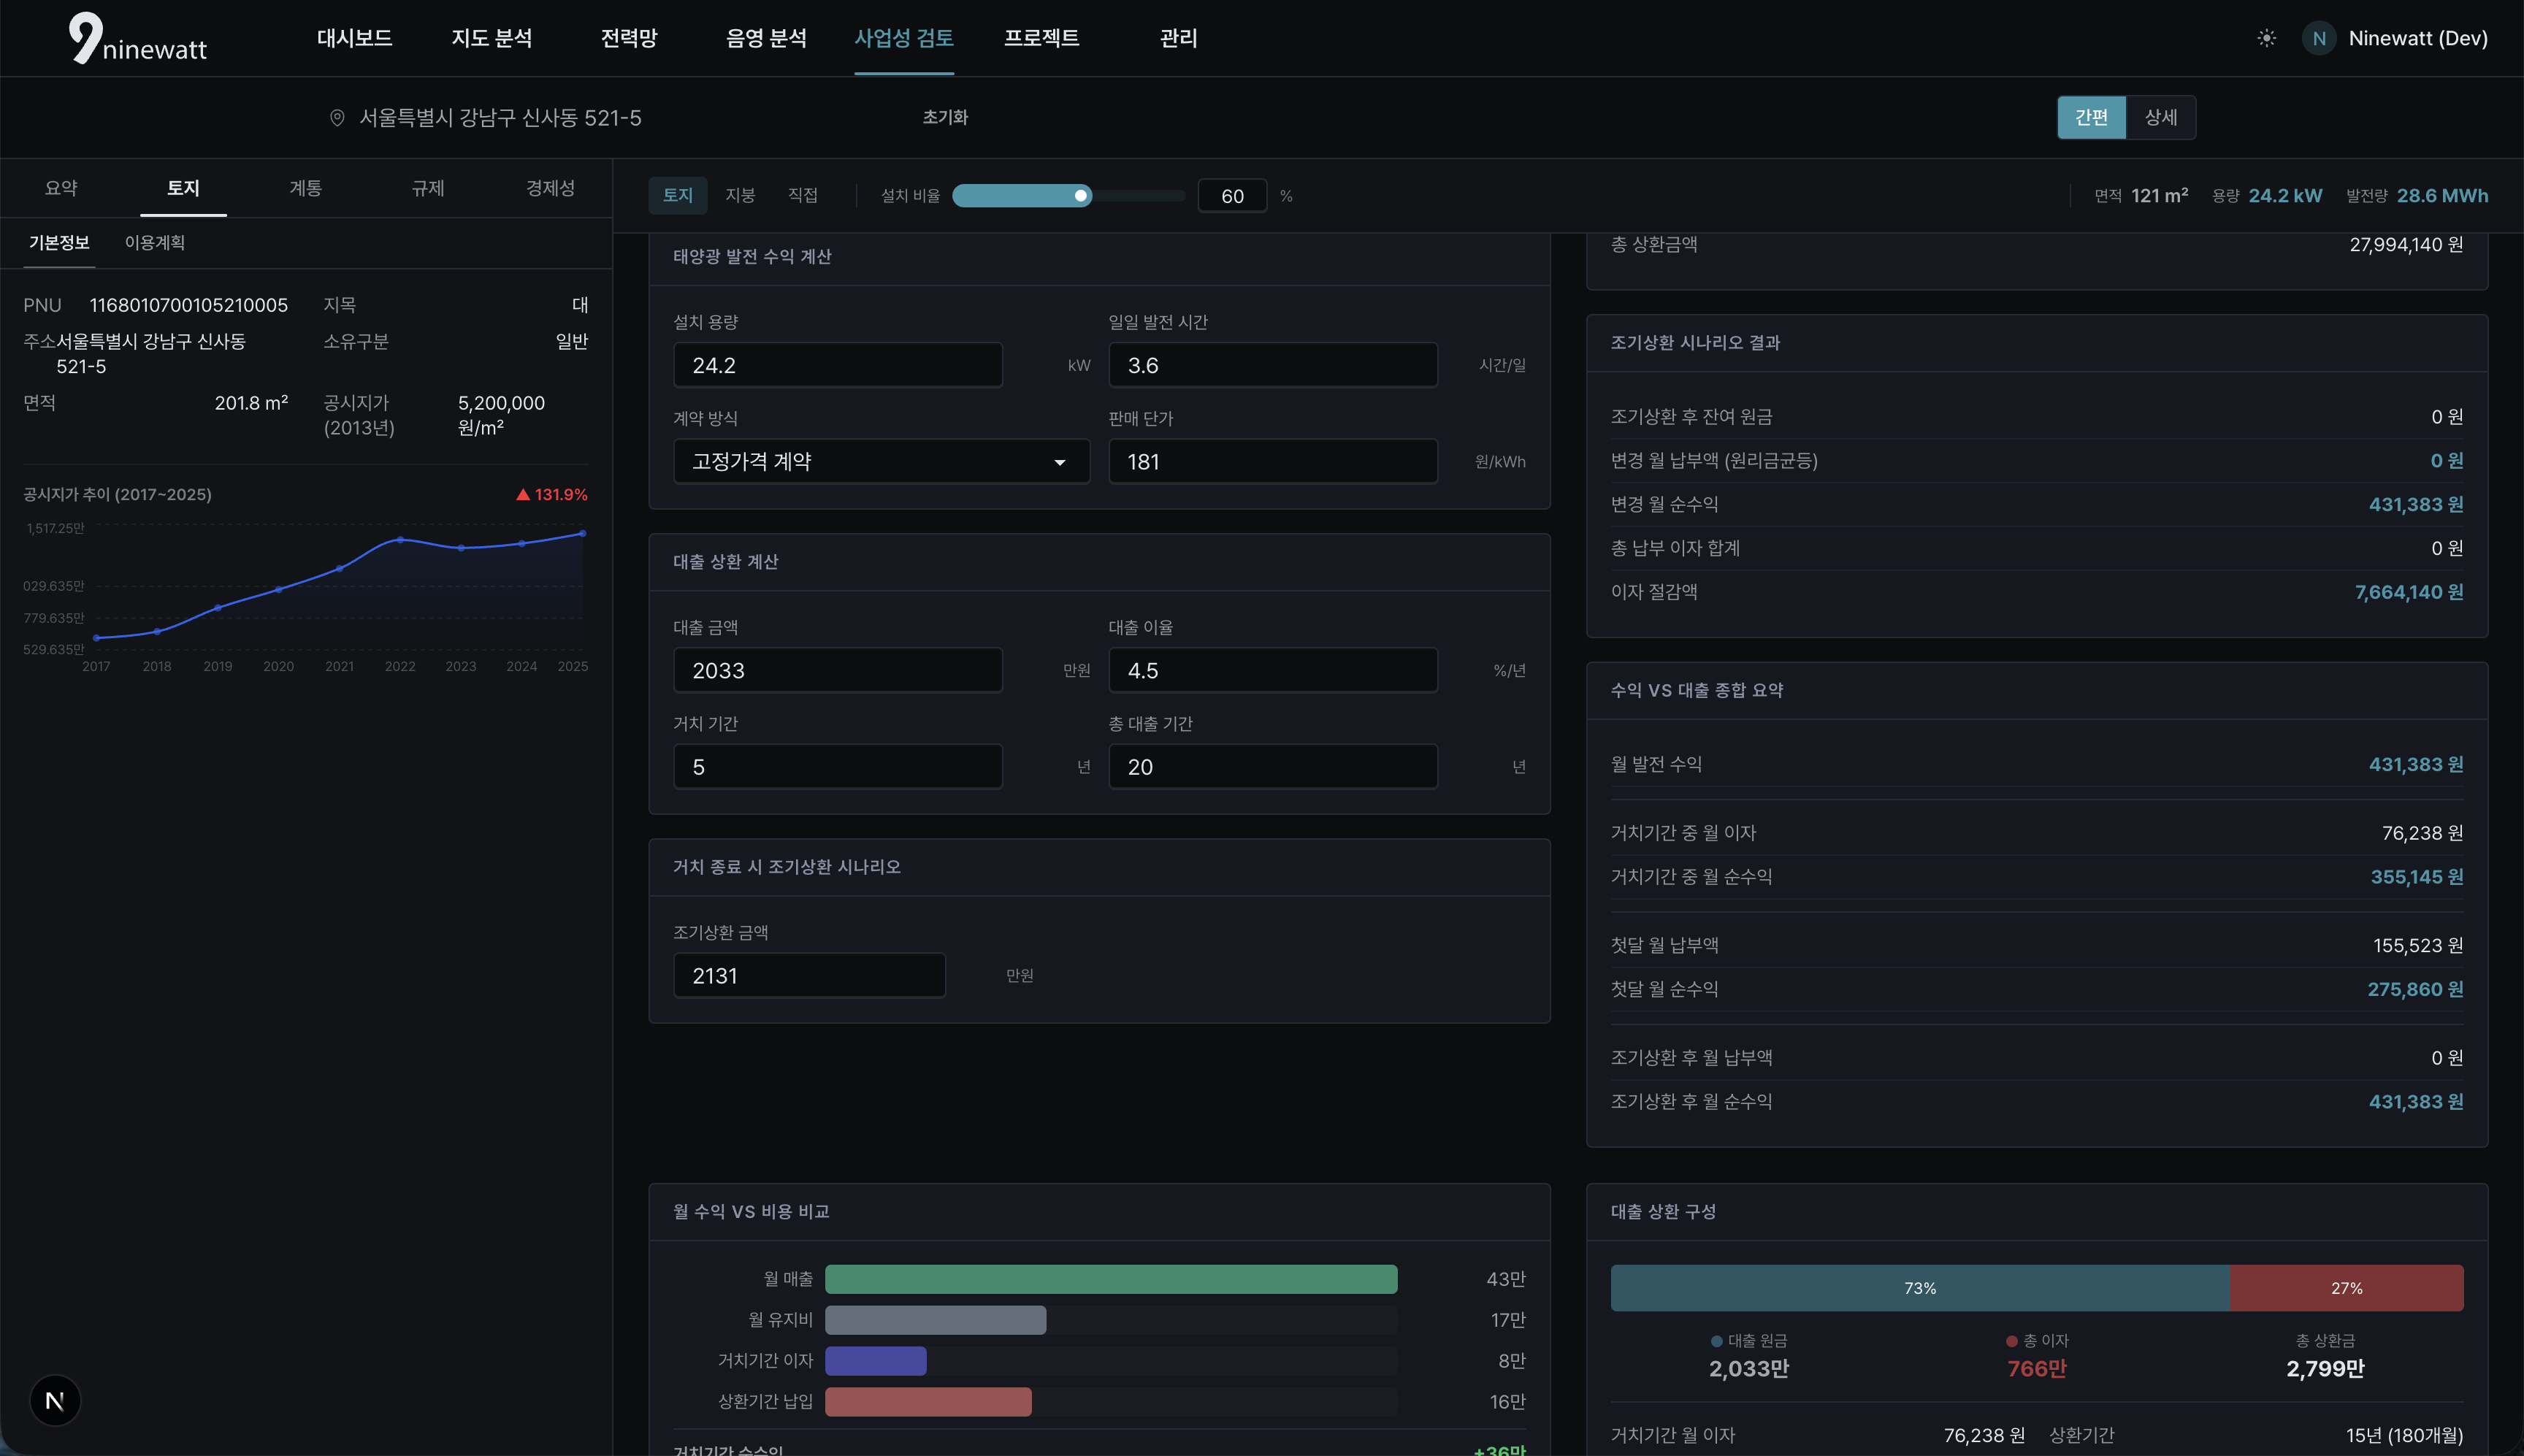This screenshot has height=1456, width=2524.
Task: Switch to 상세 detailed mode
Action: (2160, 117)
